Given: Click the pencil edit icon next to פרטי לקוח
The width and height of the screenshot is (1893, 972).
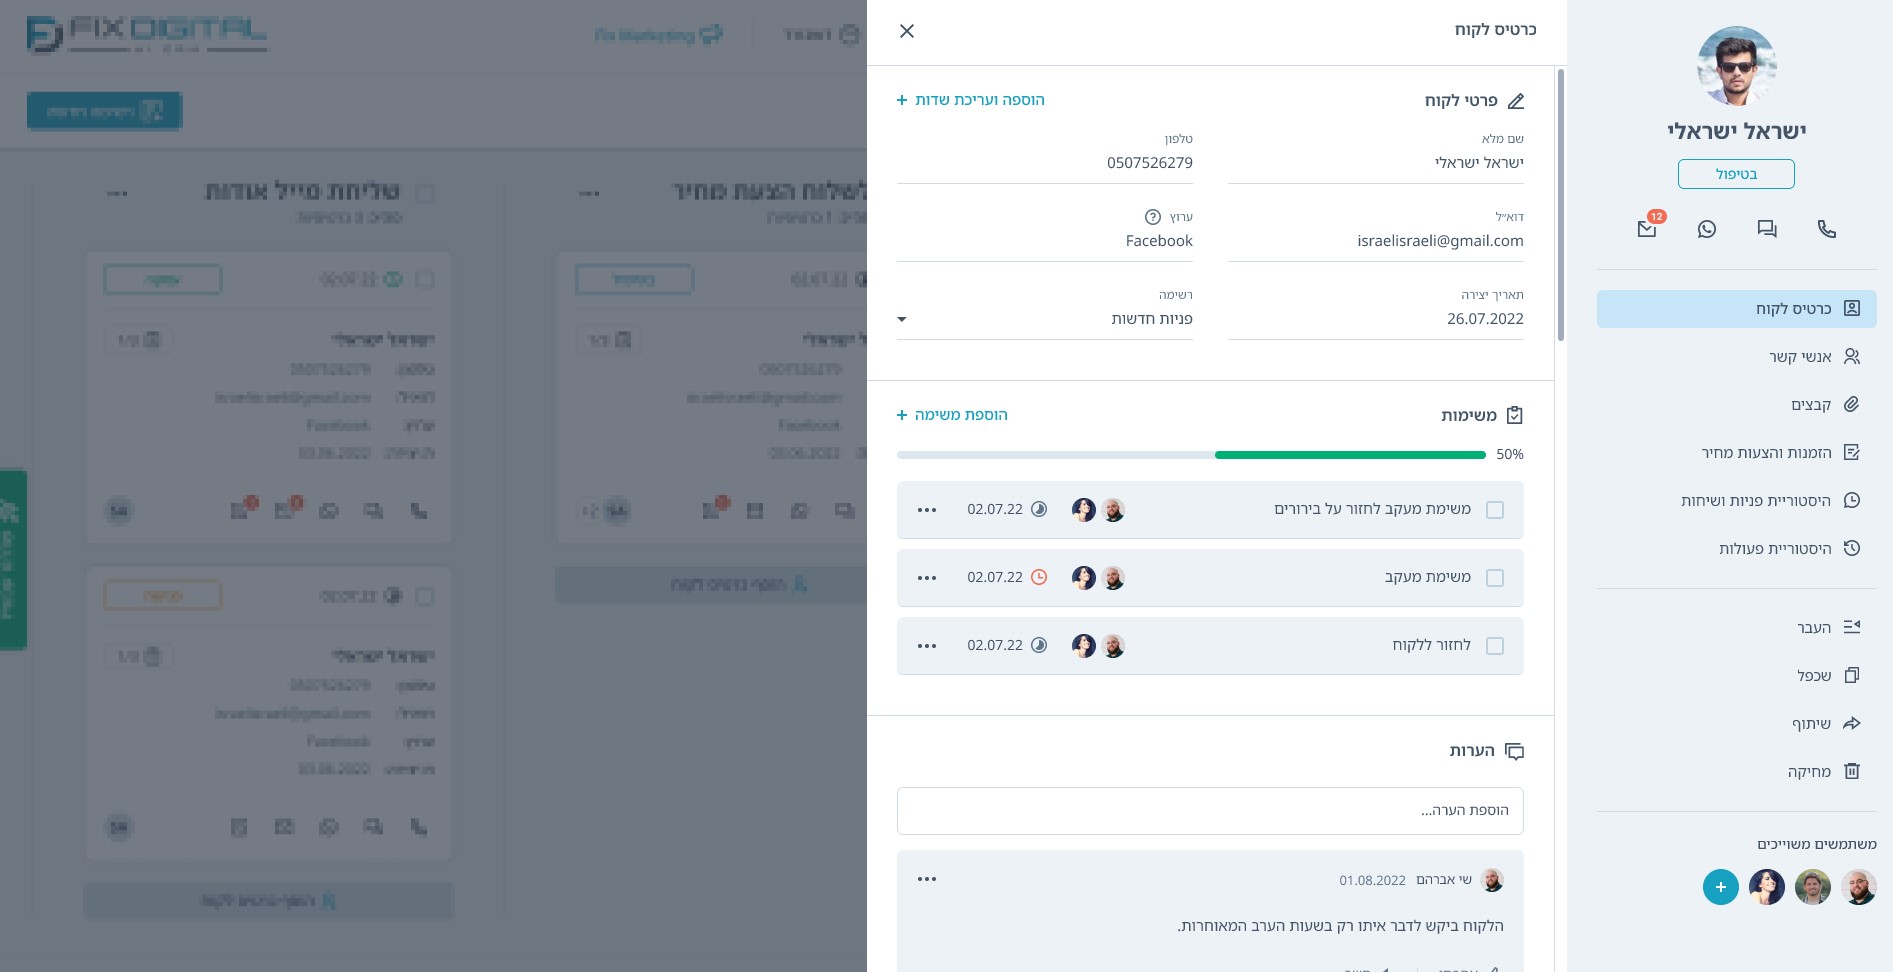Looking at the screenshot, I should [1516, 101].
